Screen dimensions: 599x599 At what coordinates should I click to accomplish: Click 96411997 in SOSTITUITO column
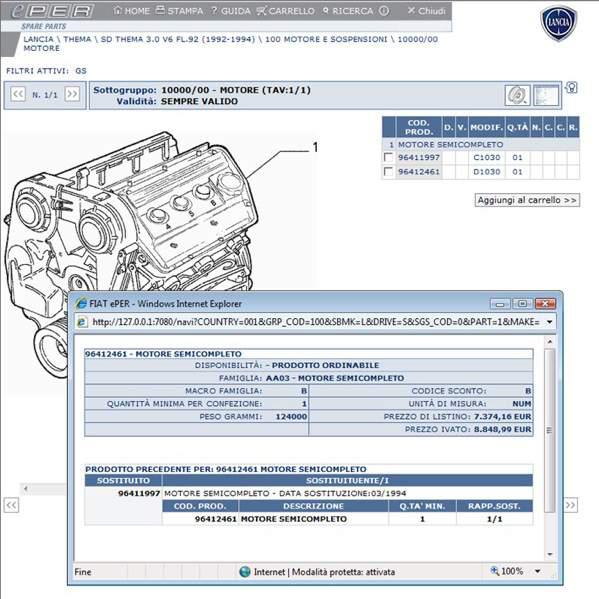pos(139,493)
